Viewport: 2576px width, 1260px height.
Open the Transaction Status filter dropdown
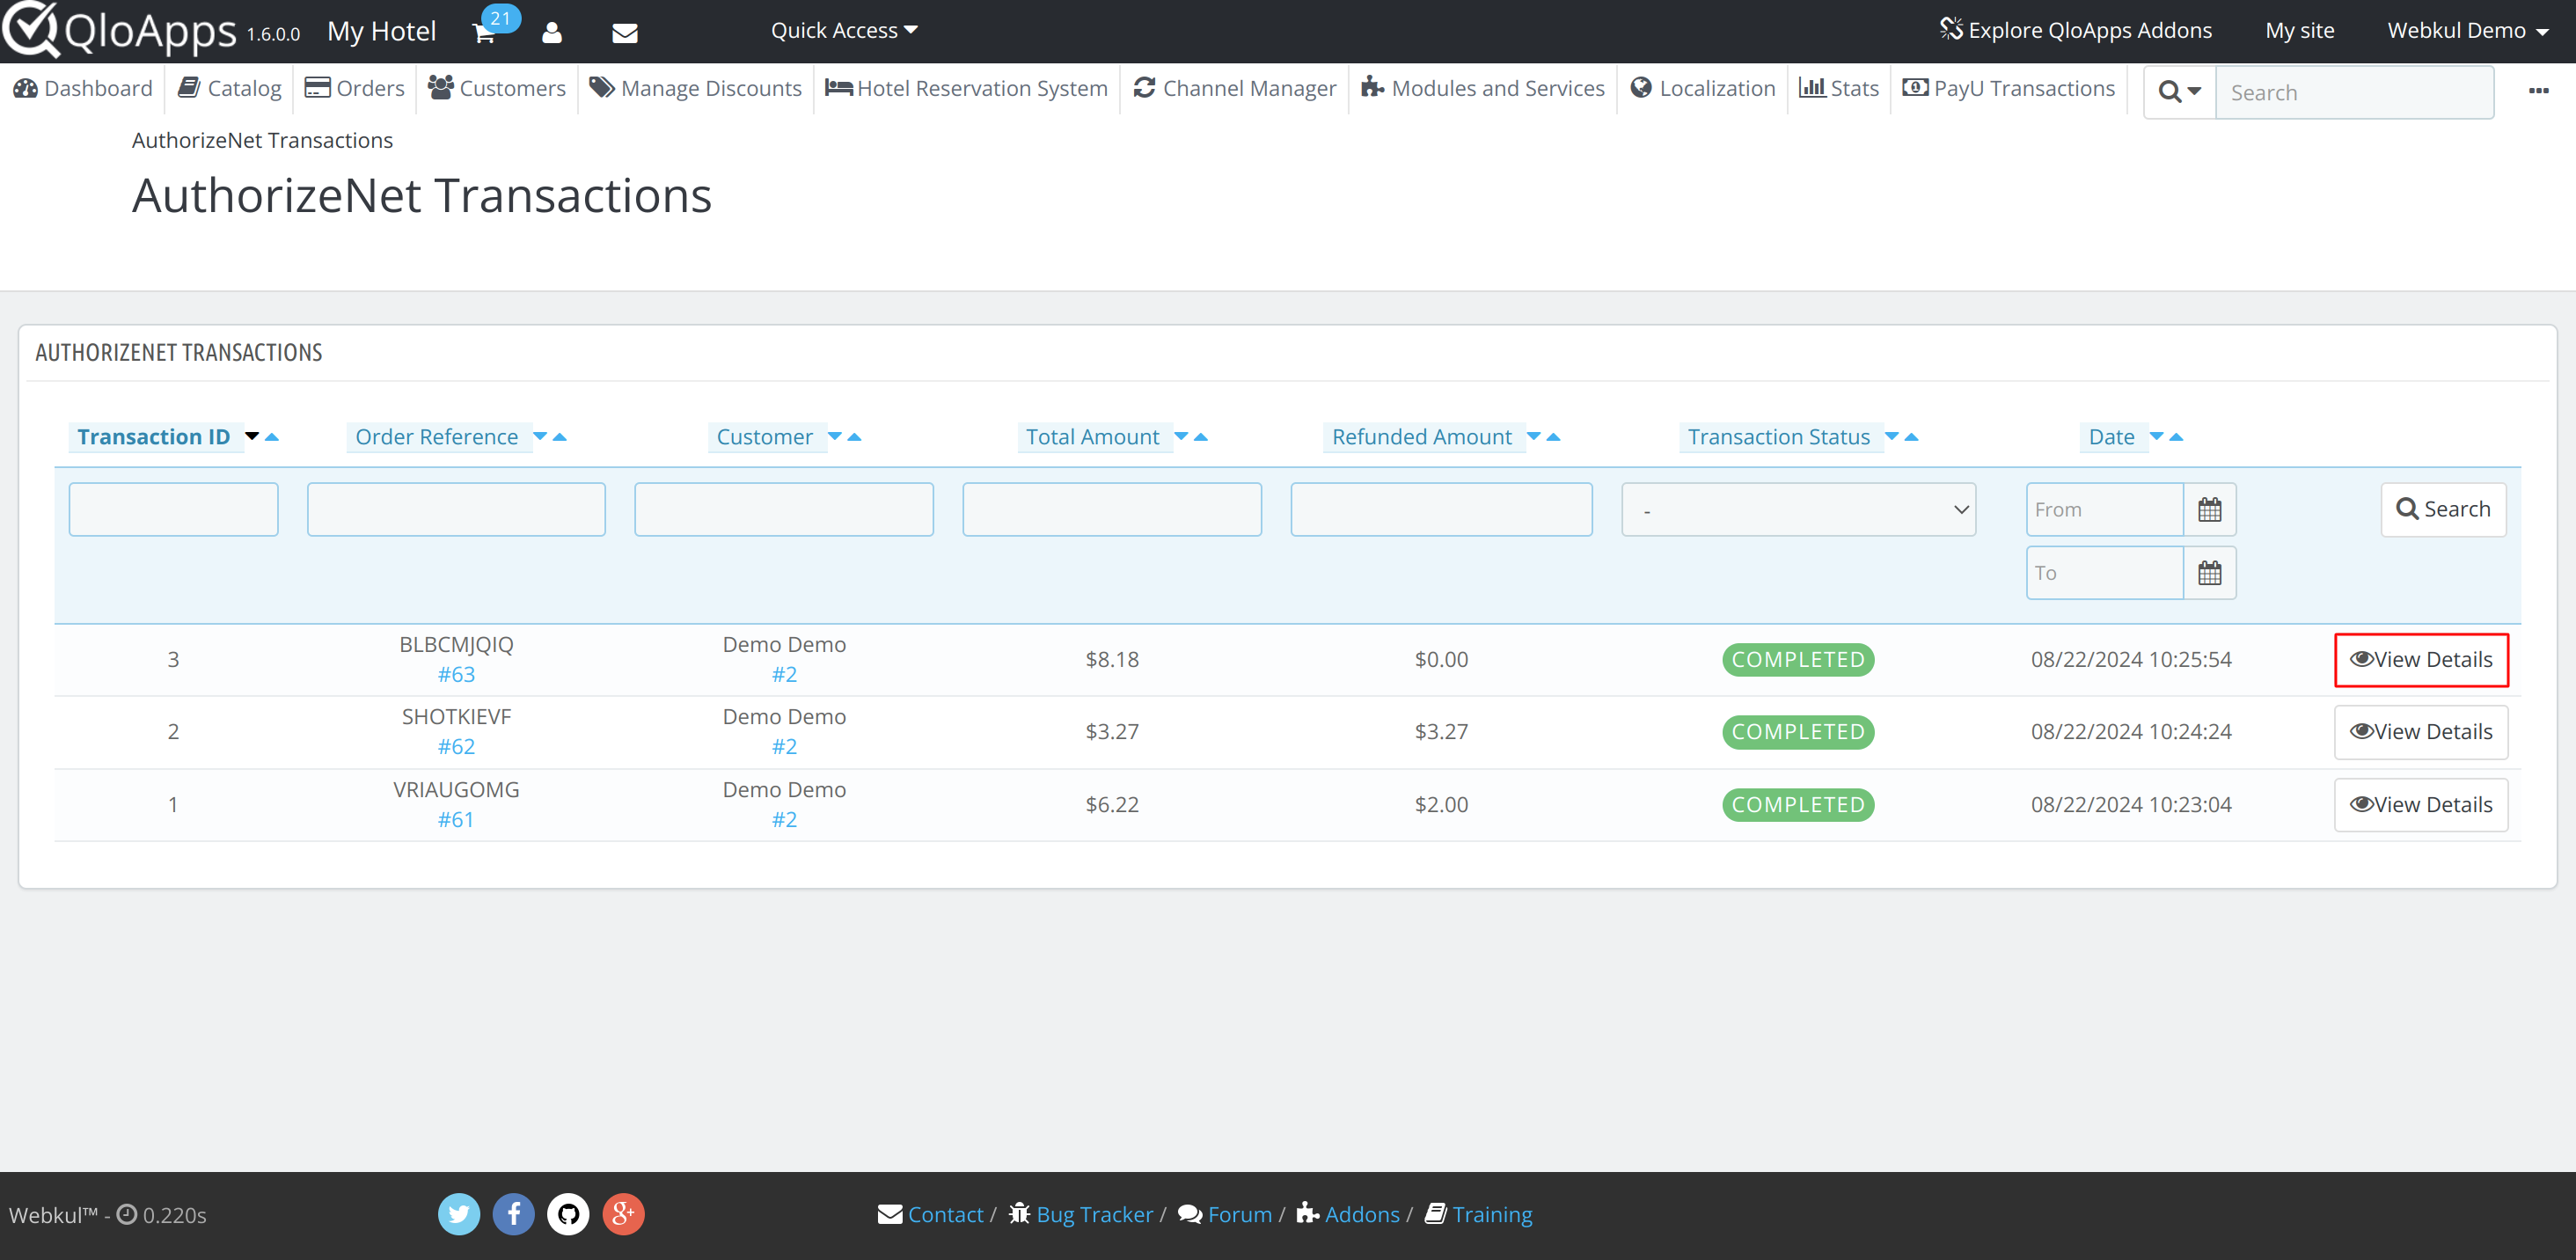[1798, 510]
